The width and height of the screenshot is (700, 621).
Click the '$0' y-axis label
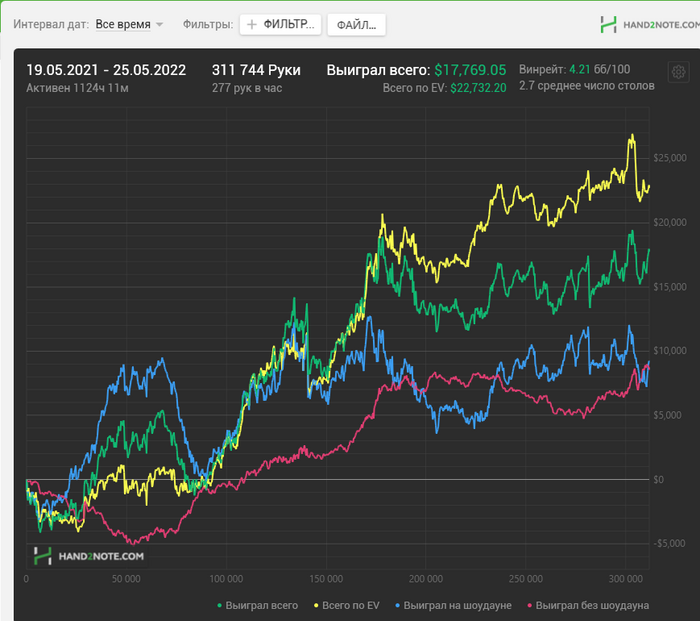pos(658,479)
